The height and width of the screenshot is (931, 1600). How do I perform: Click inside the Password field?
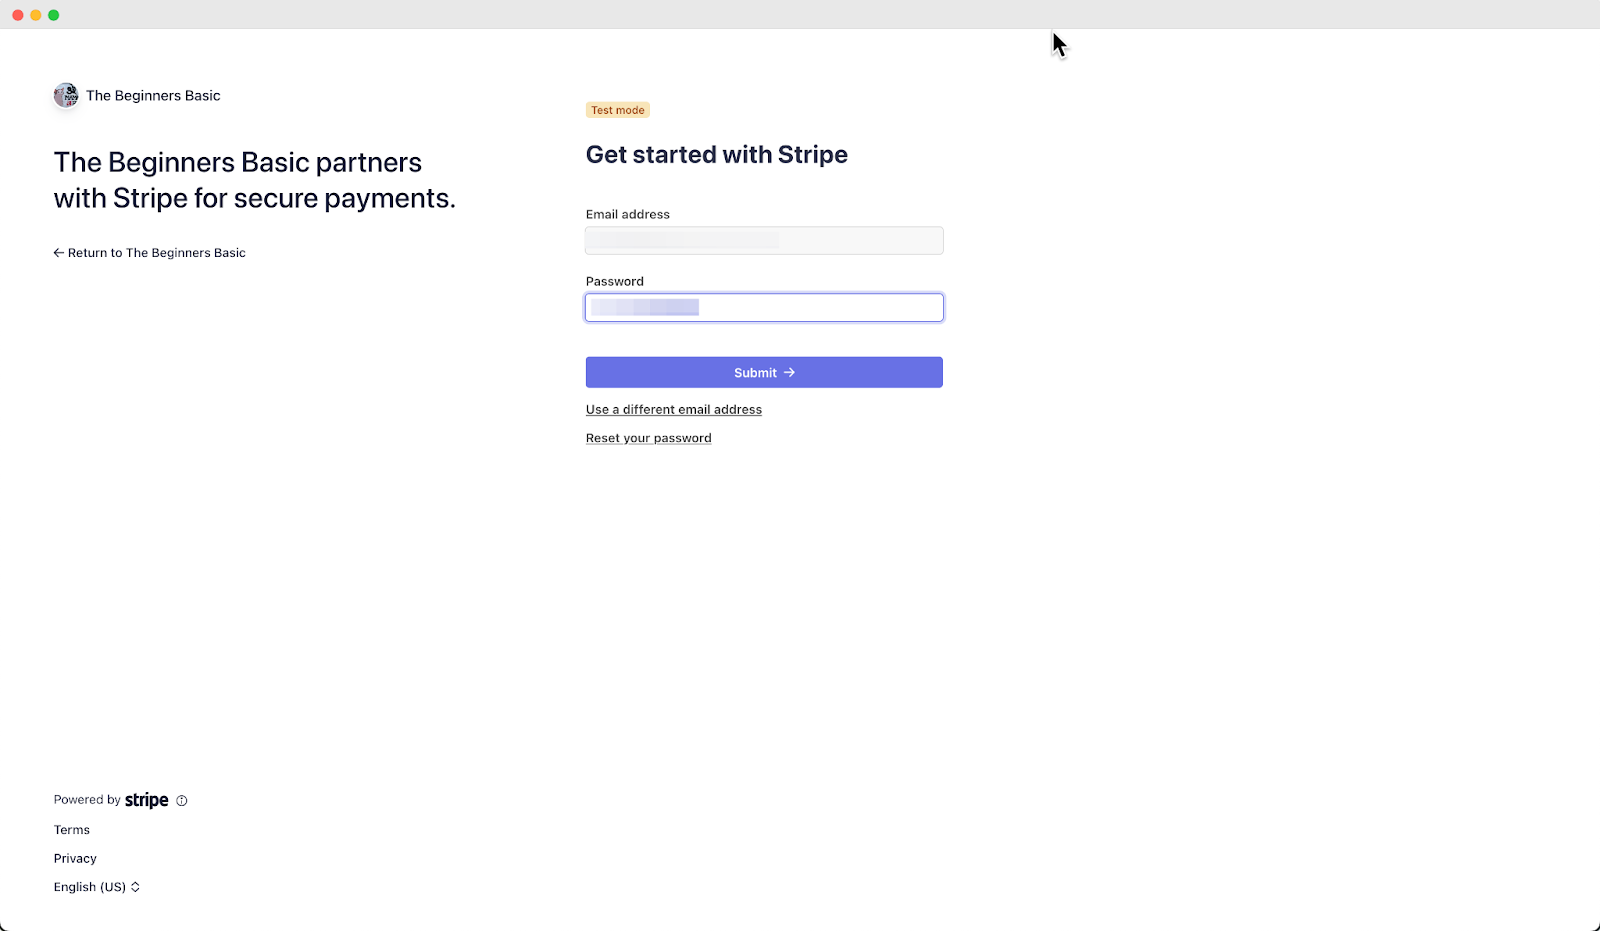(x=763, y=307)
